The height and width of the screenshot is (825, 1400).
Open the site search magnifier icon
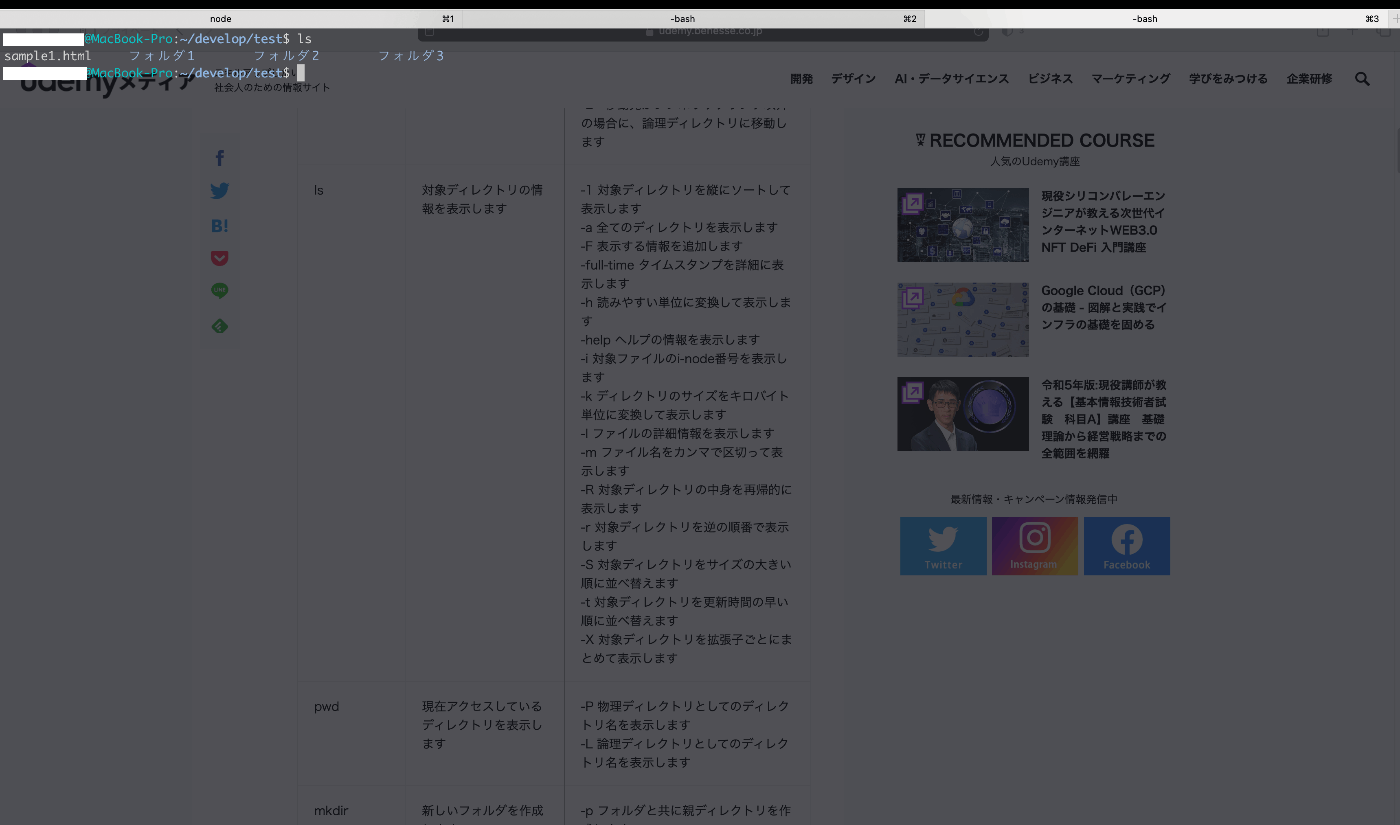[1362, 79]
